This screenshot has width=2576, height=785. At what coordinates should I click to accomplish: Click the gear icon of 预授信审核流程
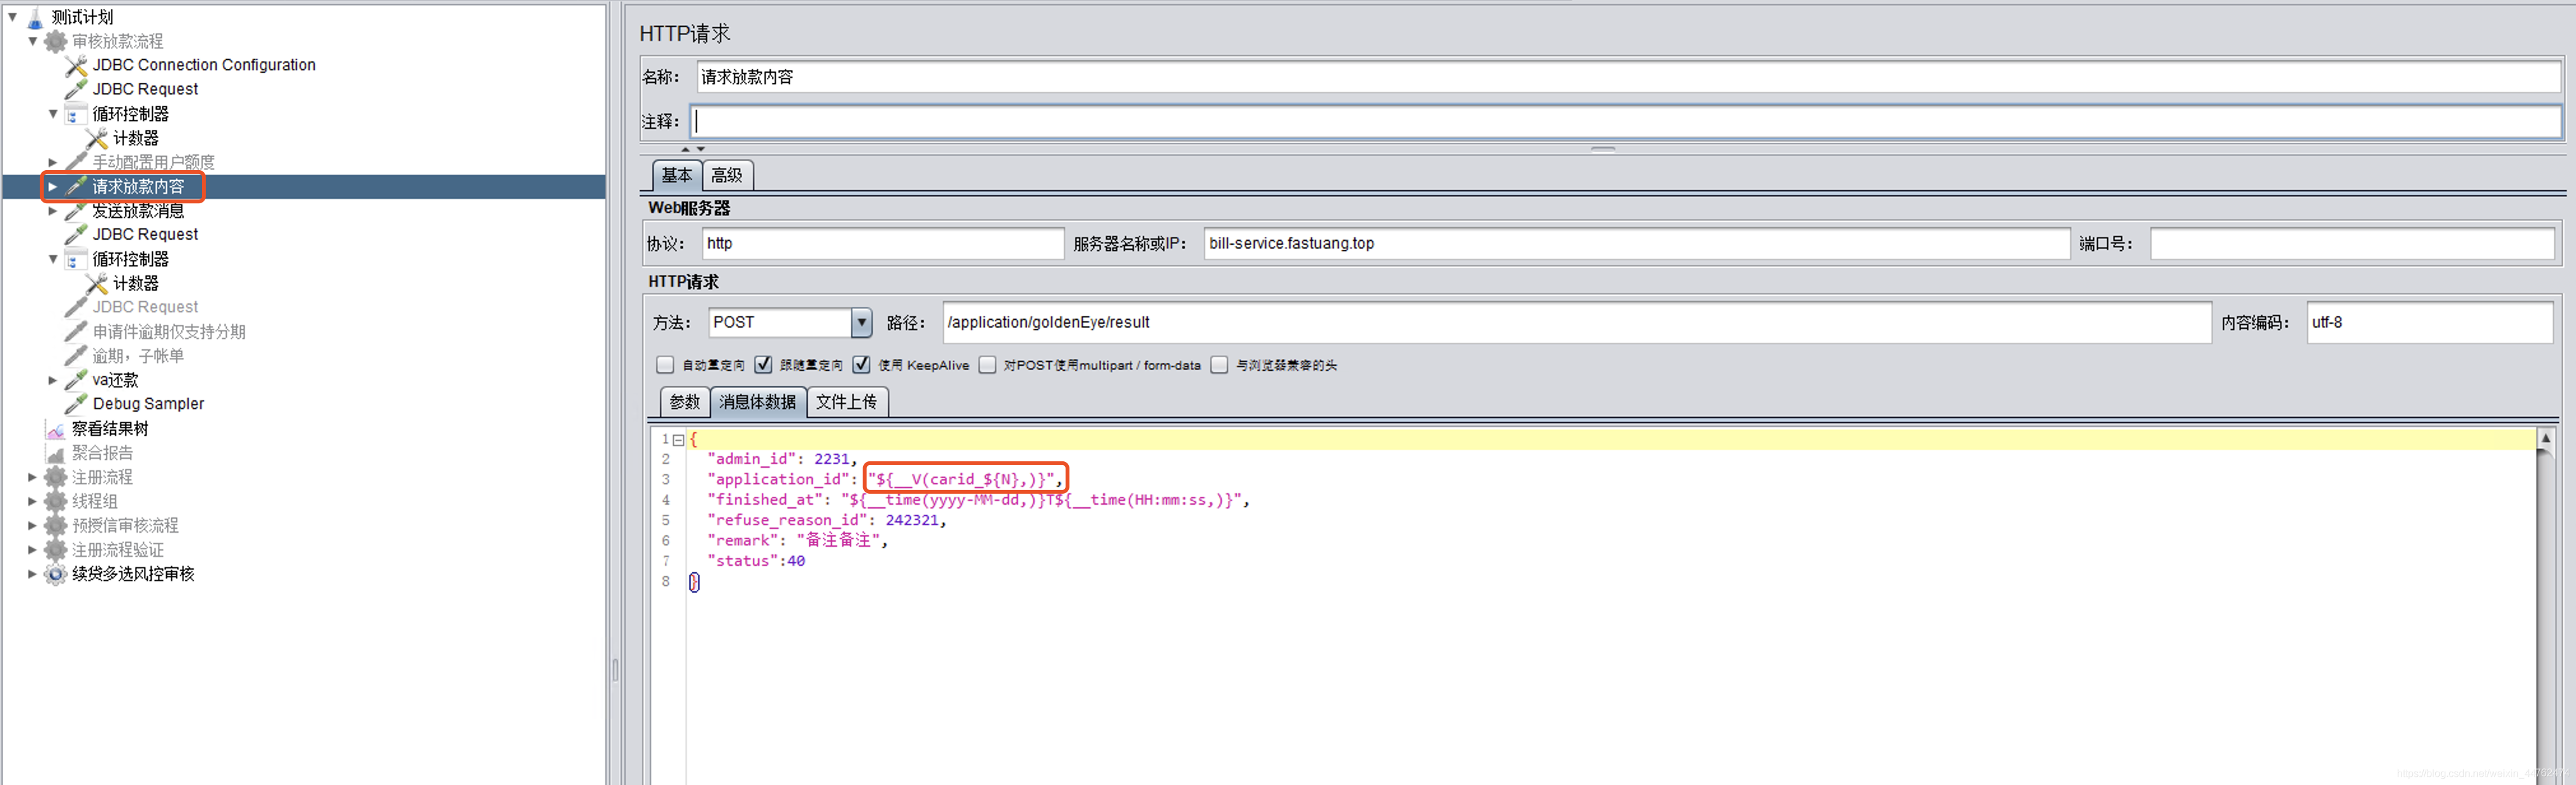point(56,525)
